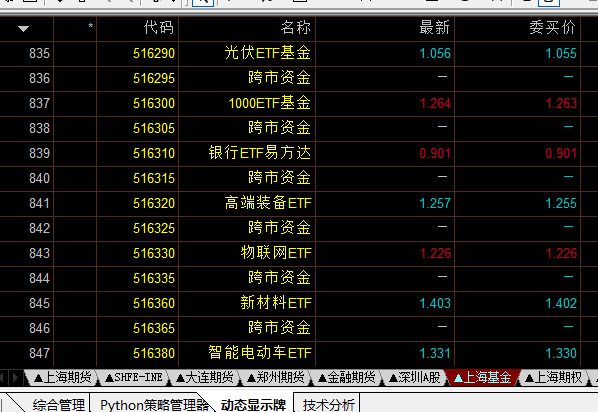Select code 516295 in row 836
598x412 pixels.
(154, 78)
